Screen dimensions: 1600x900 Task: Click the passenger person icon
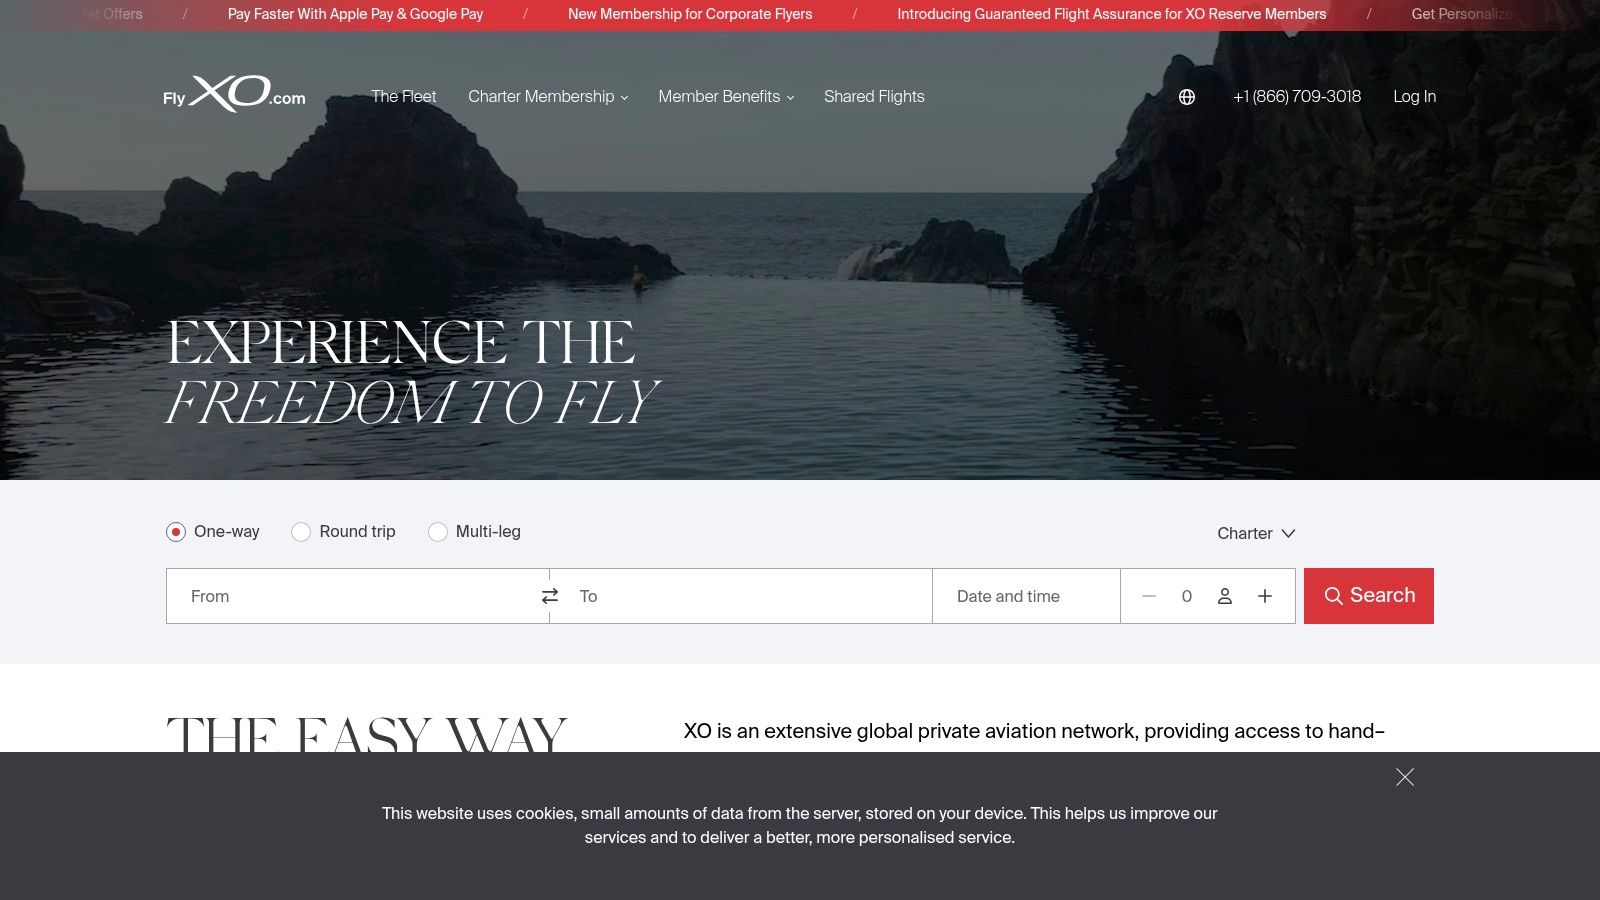(x=1224, y=596)
